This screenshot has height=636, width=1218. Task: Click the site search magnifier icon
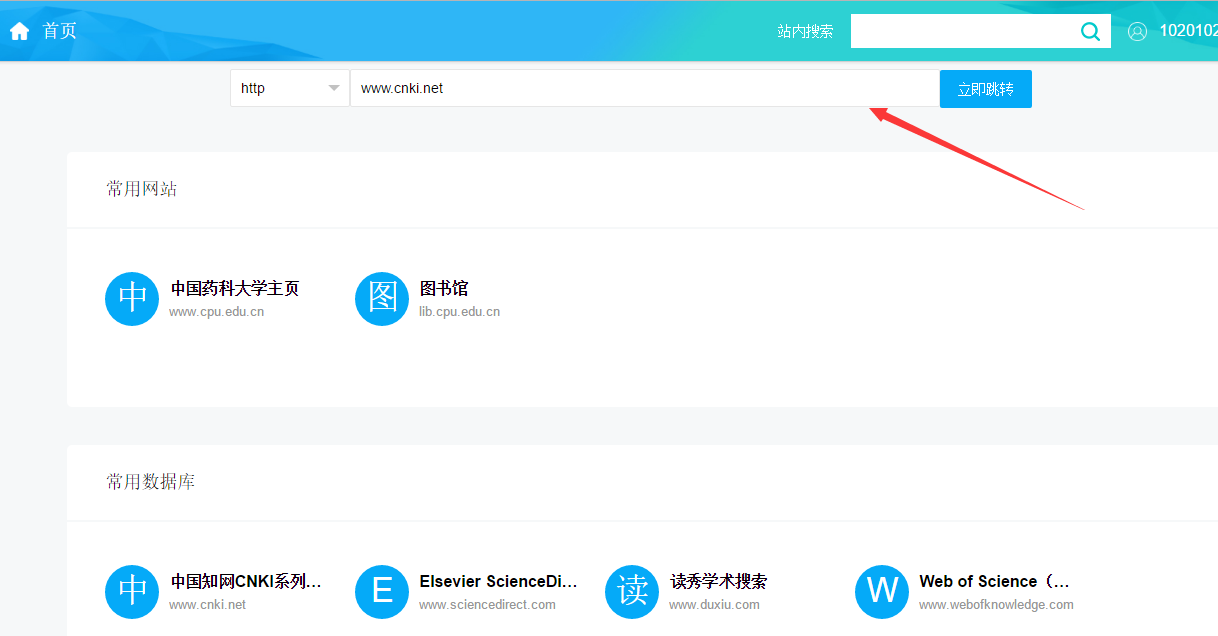[1090, 31]
